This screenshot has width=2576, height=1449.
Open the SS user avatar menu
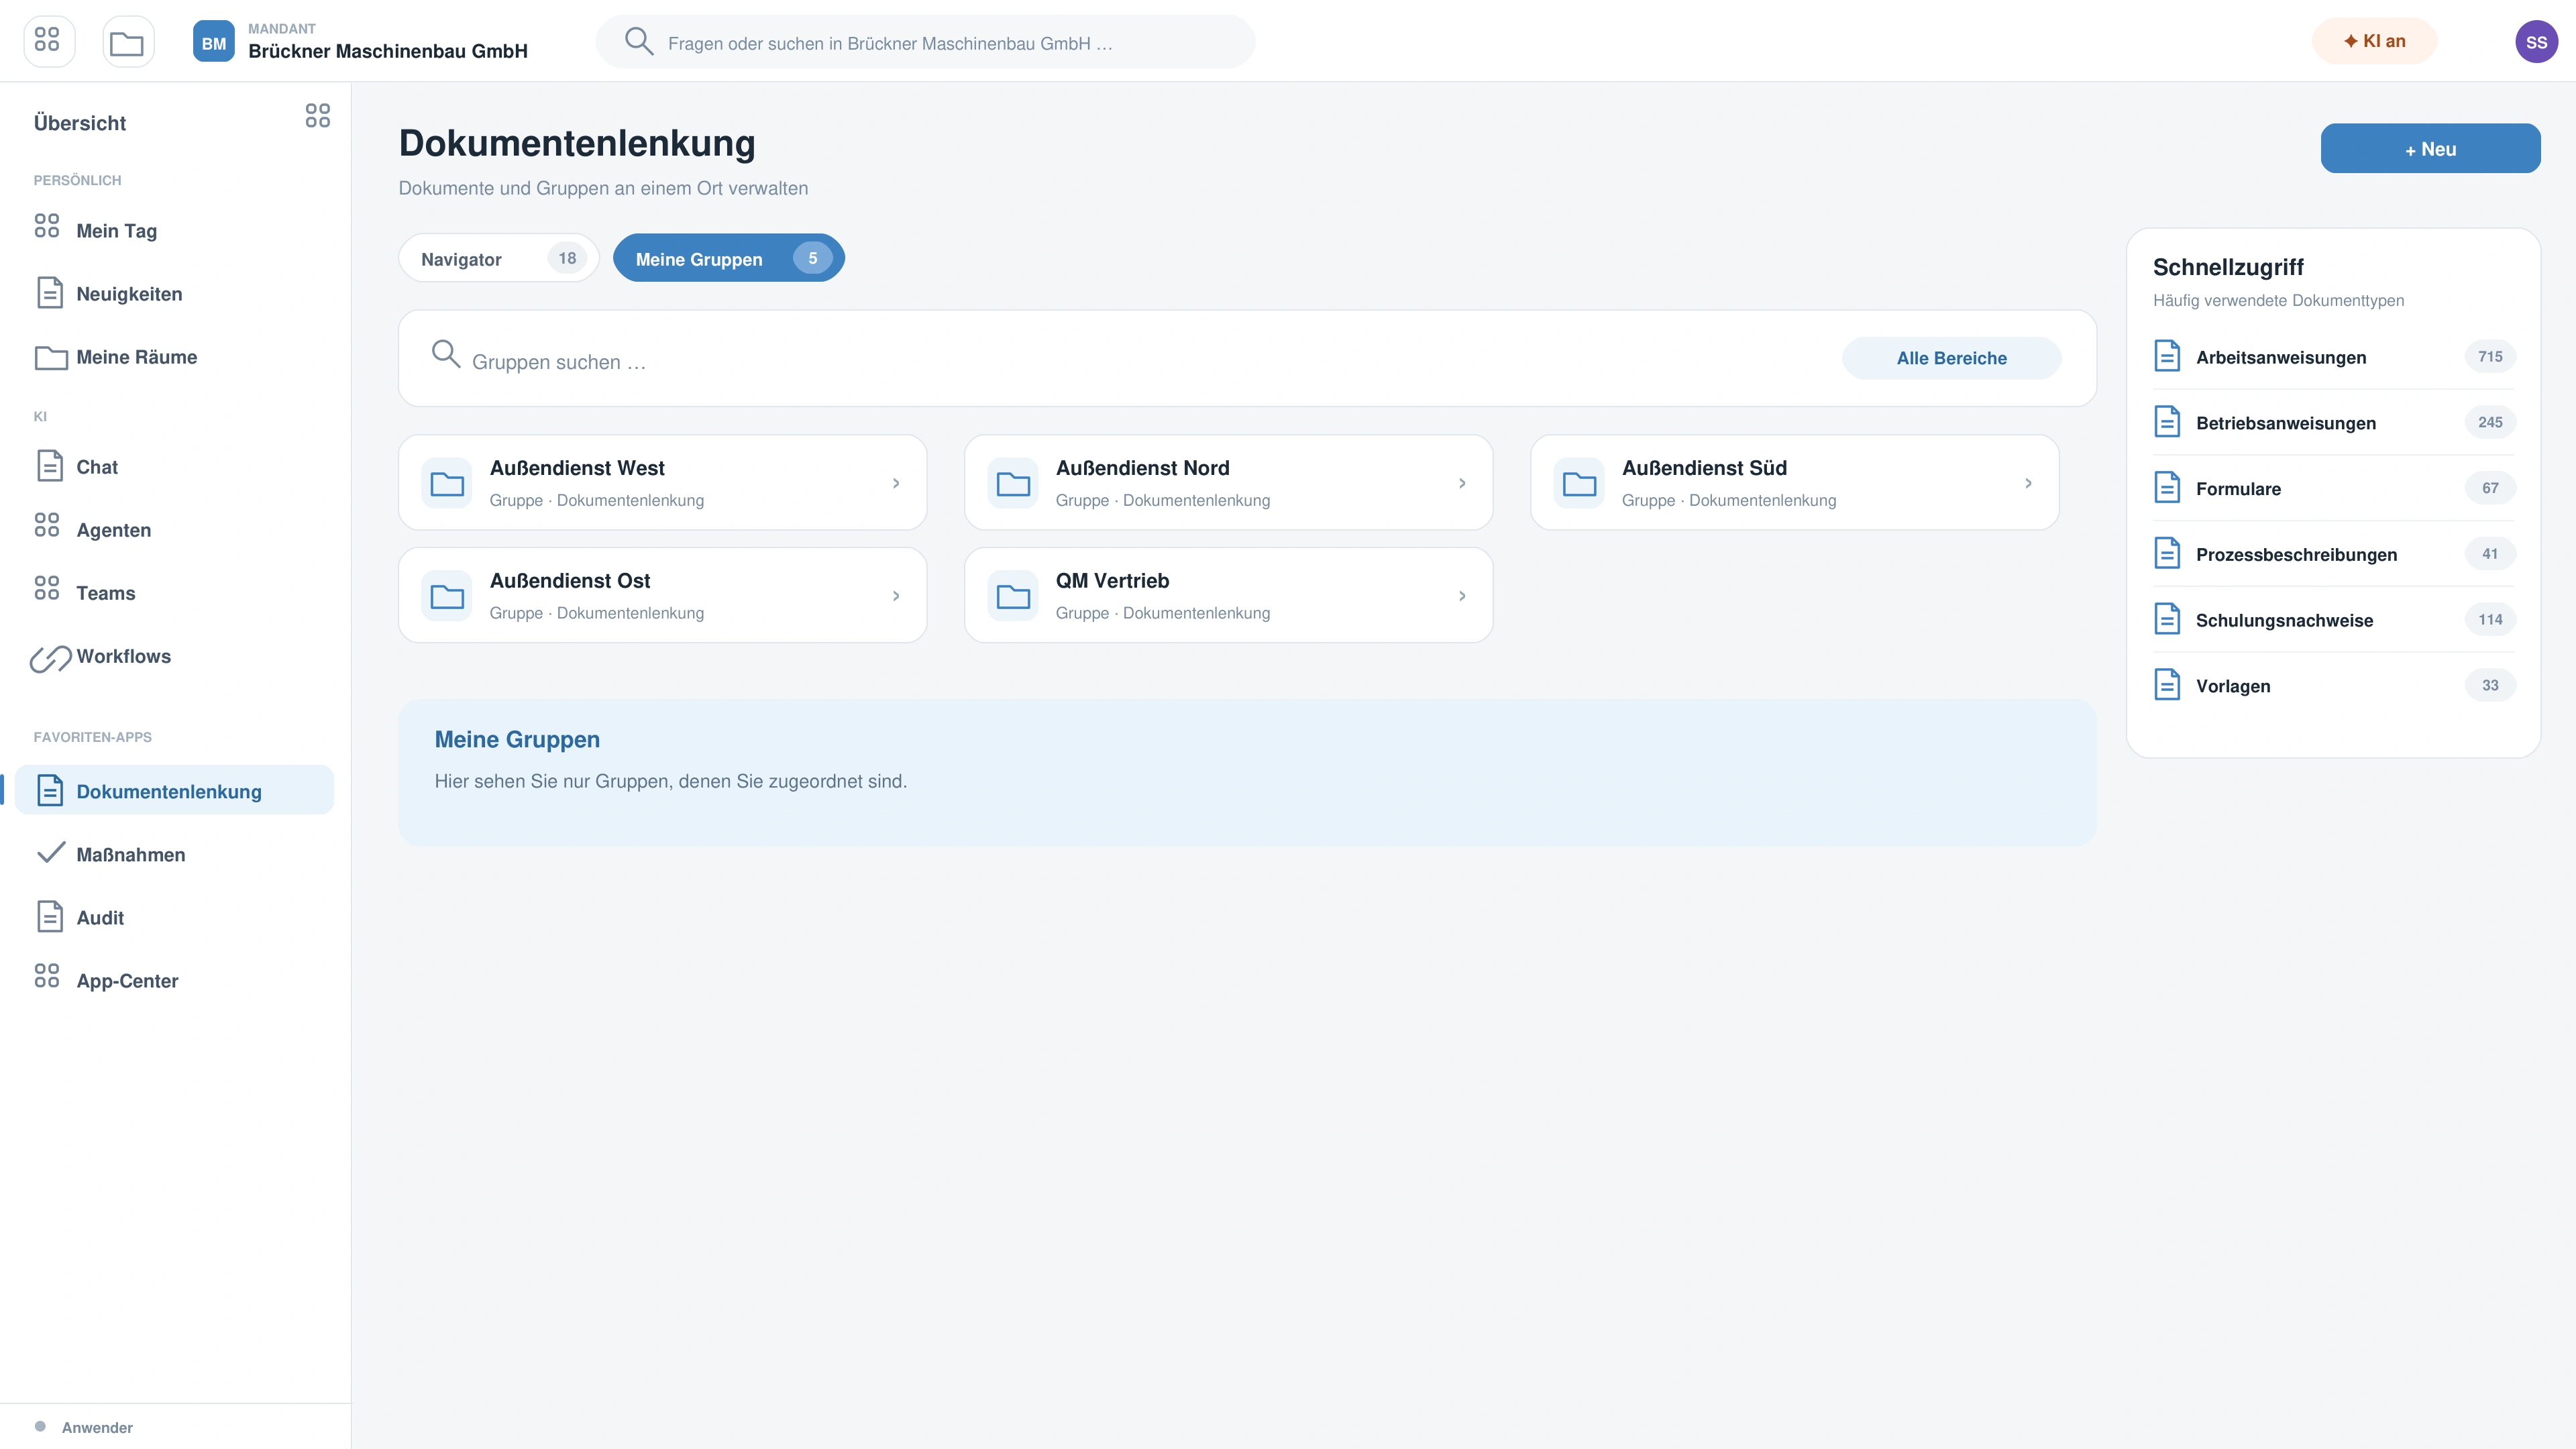tap(2536, 41)
